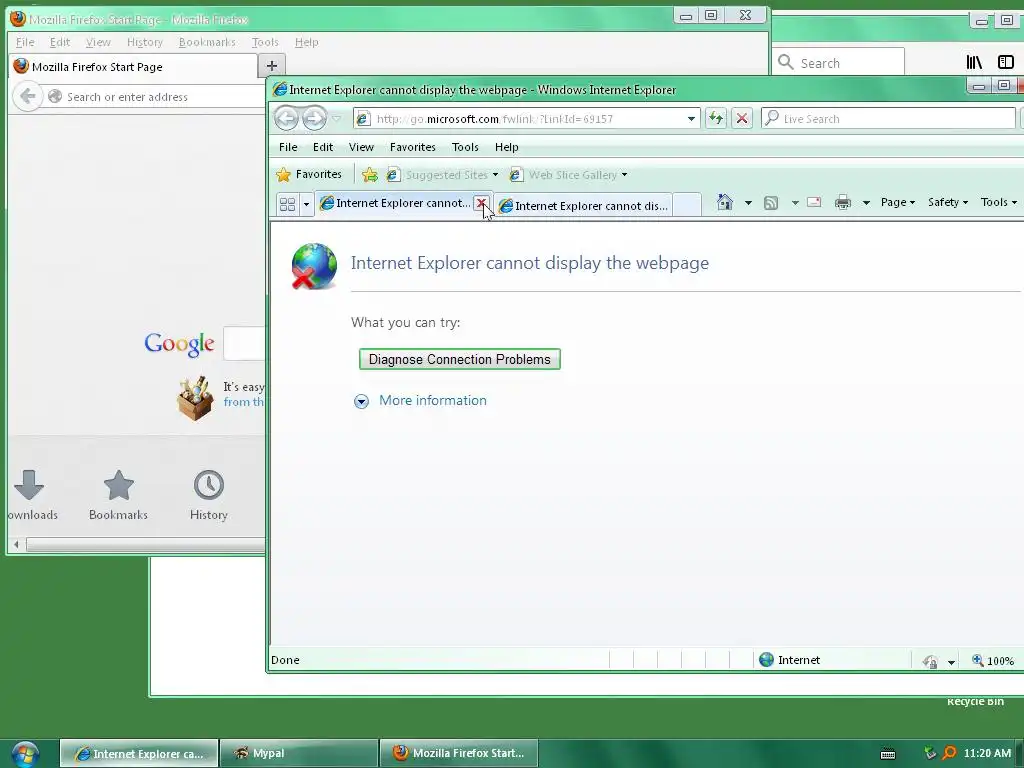Open a new tab in Firefox
The height and width of the screenshot is (768, 1024).
(x=272, y=65)
